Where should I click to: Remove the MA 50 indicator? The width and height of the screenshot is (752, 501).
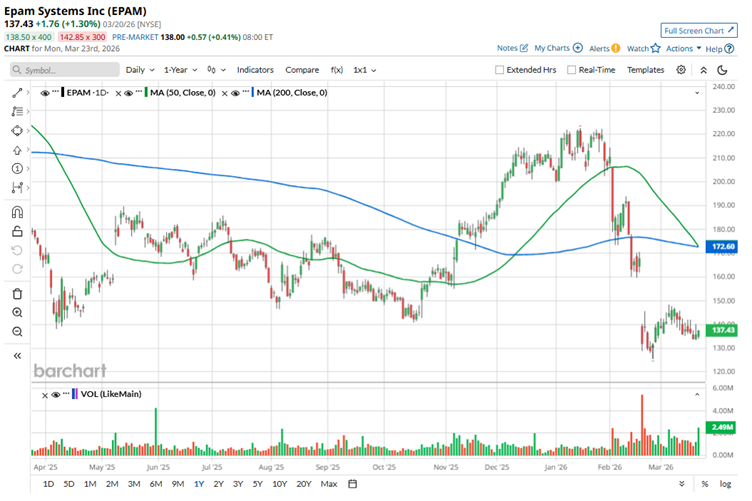click(x=118, y=93)
